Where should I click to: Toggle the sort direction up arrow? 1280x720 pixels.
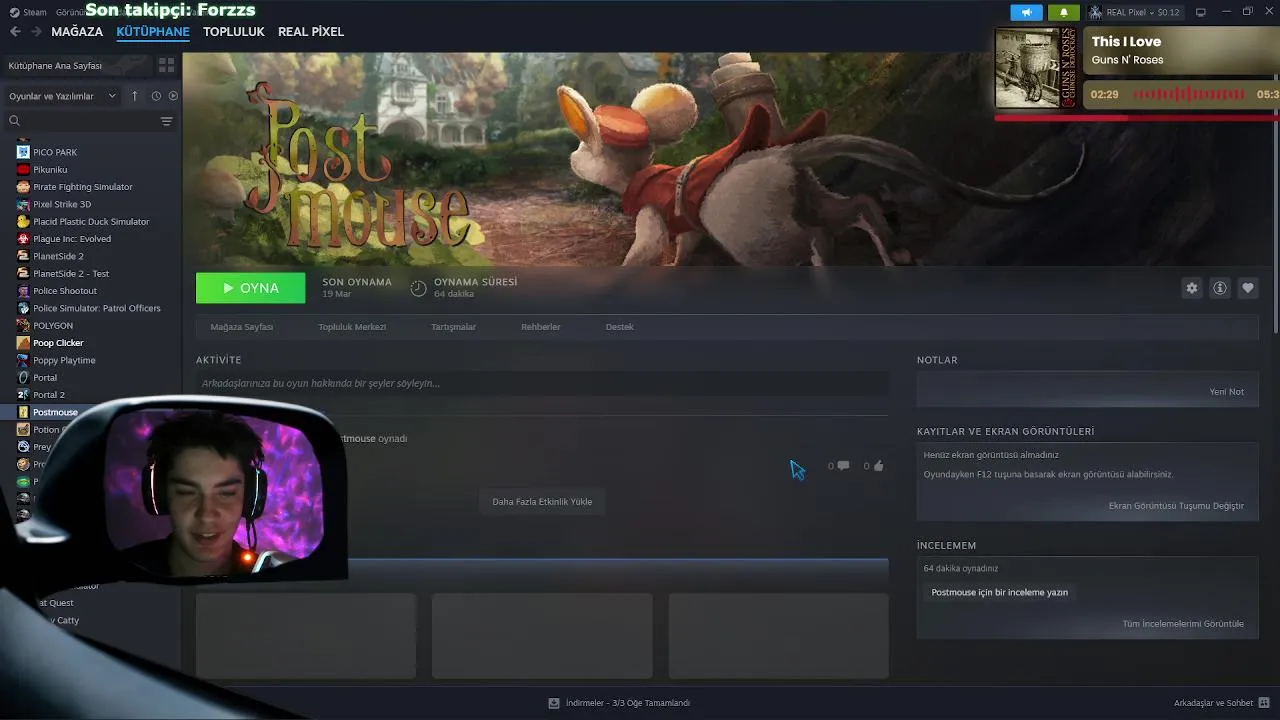pos(135,96)
